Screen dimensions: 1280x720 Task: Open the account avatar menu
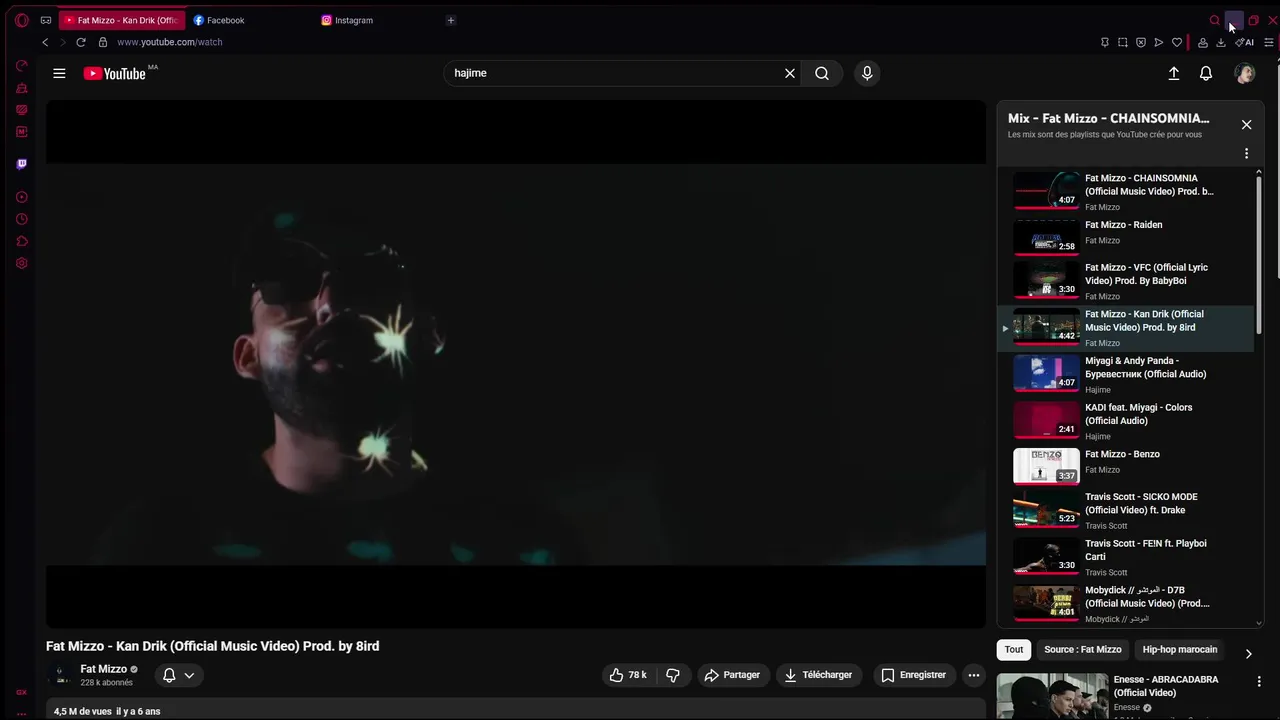[1245, 73]
